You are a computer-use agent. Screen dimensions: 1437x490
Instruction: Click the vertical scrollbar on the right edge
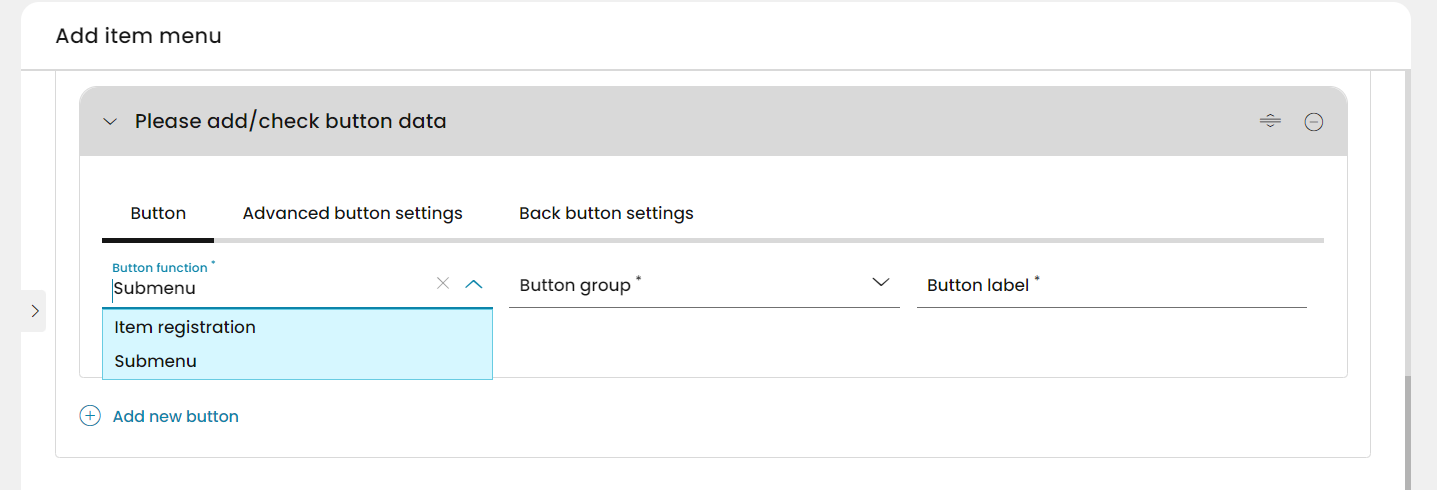tap(1408, 432)
